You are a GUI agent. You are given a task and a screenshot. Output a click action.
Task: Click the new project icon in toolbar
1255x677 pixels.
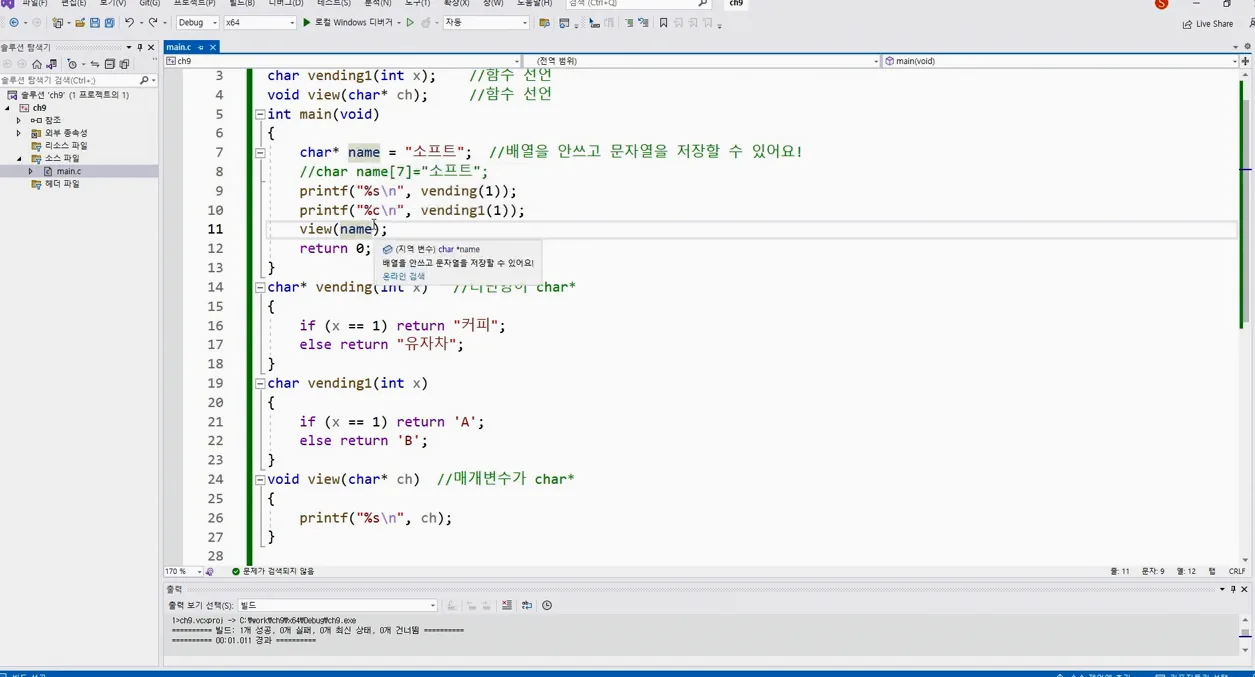(x=58, y=22)
